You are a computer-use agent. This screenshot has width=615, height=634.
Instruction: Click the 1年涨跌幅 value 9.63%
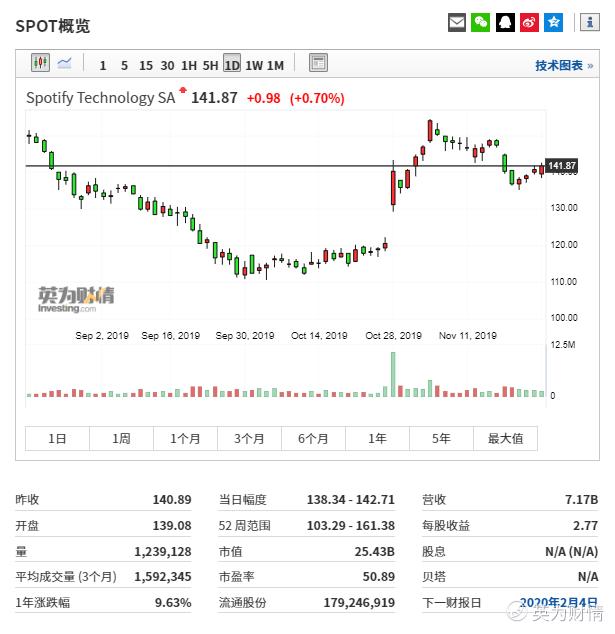[173, 602]
